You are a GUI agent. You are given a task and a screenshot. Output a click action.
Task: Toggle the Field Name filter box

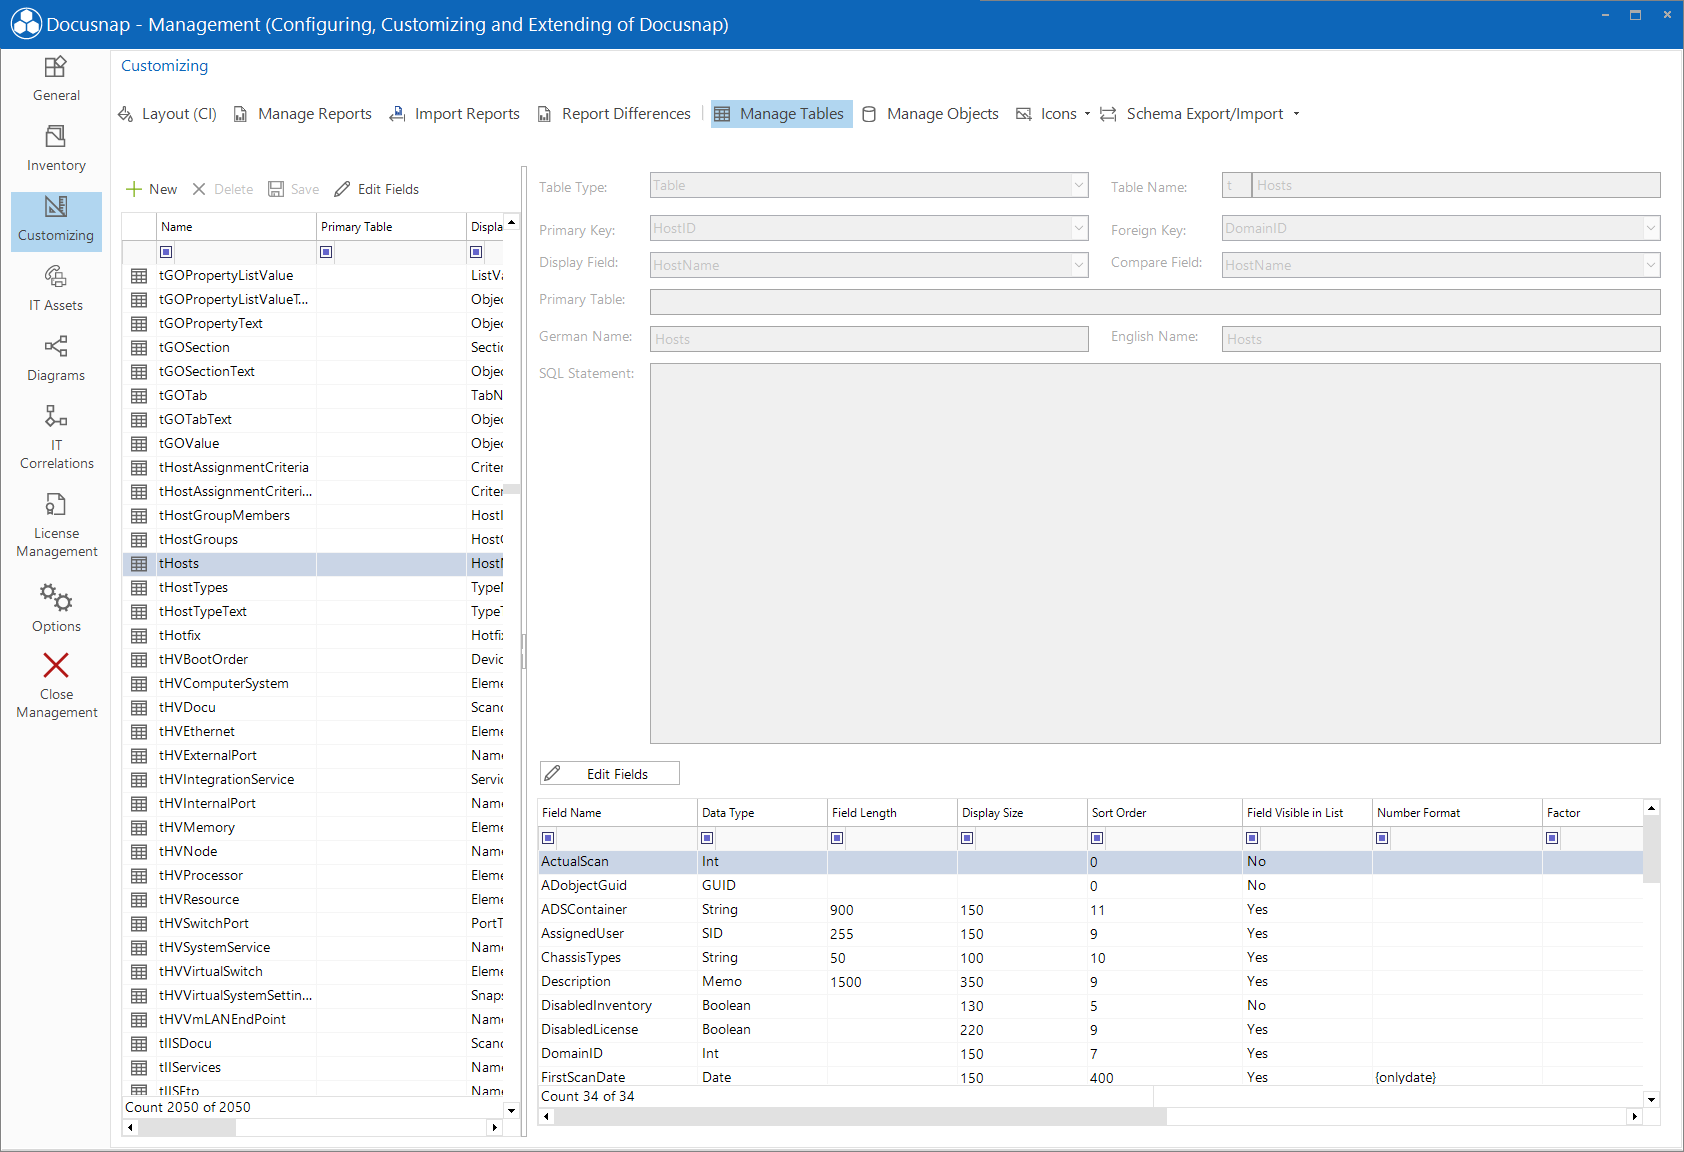(x=548, y=838)
